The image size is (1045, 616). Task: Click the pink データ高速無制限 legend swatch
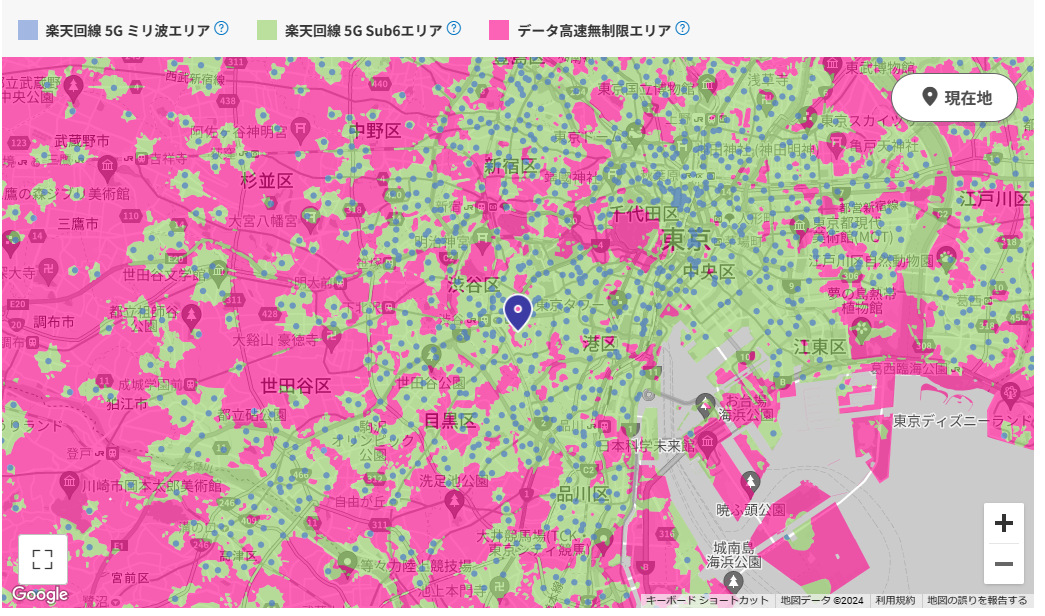499,30
